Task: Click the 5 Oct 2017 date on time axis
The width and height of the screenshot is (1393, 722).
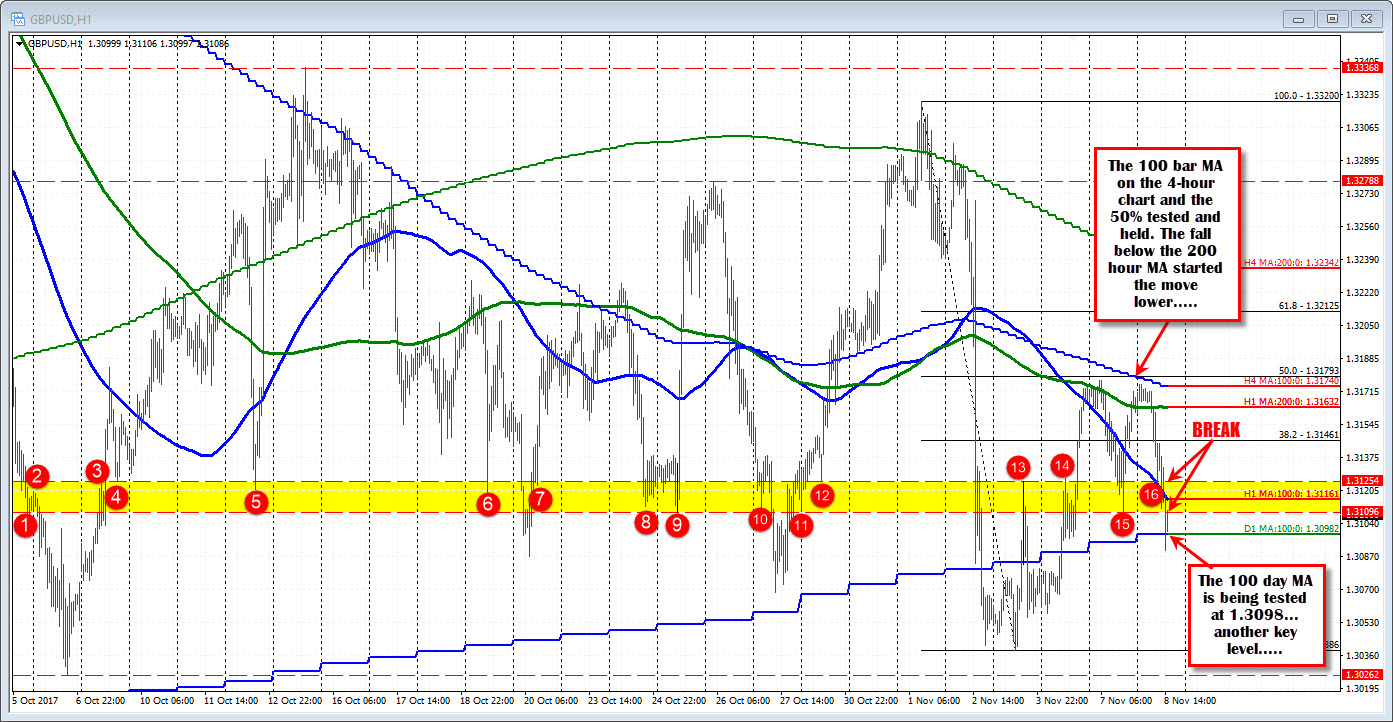Action: [35, 701]
